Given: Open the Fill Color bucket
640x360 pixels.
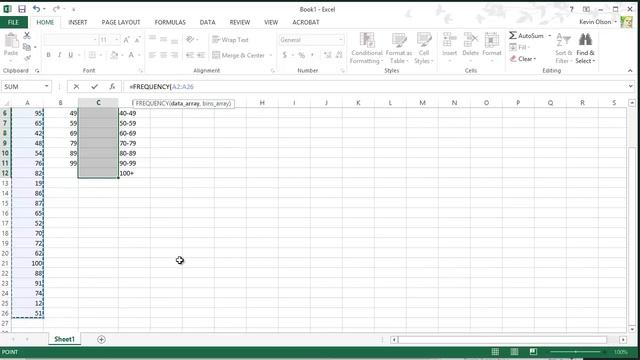Looking at the screenshot, I should 114,55.
